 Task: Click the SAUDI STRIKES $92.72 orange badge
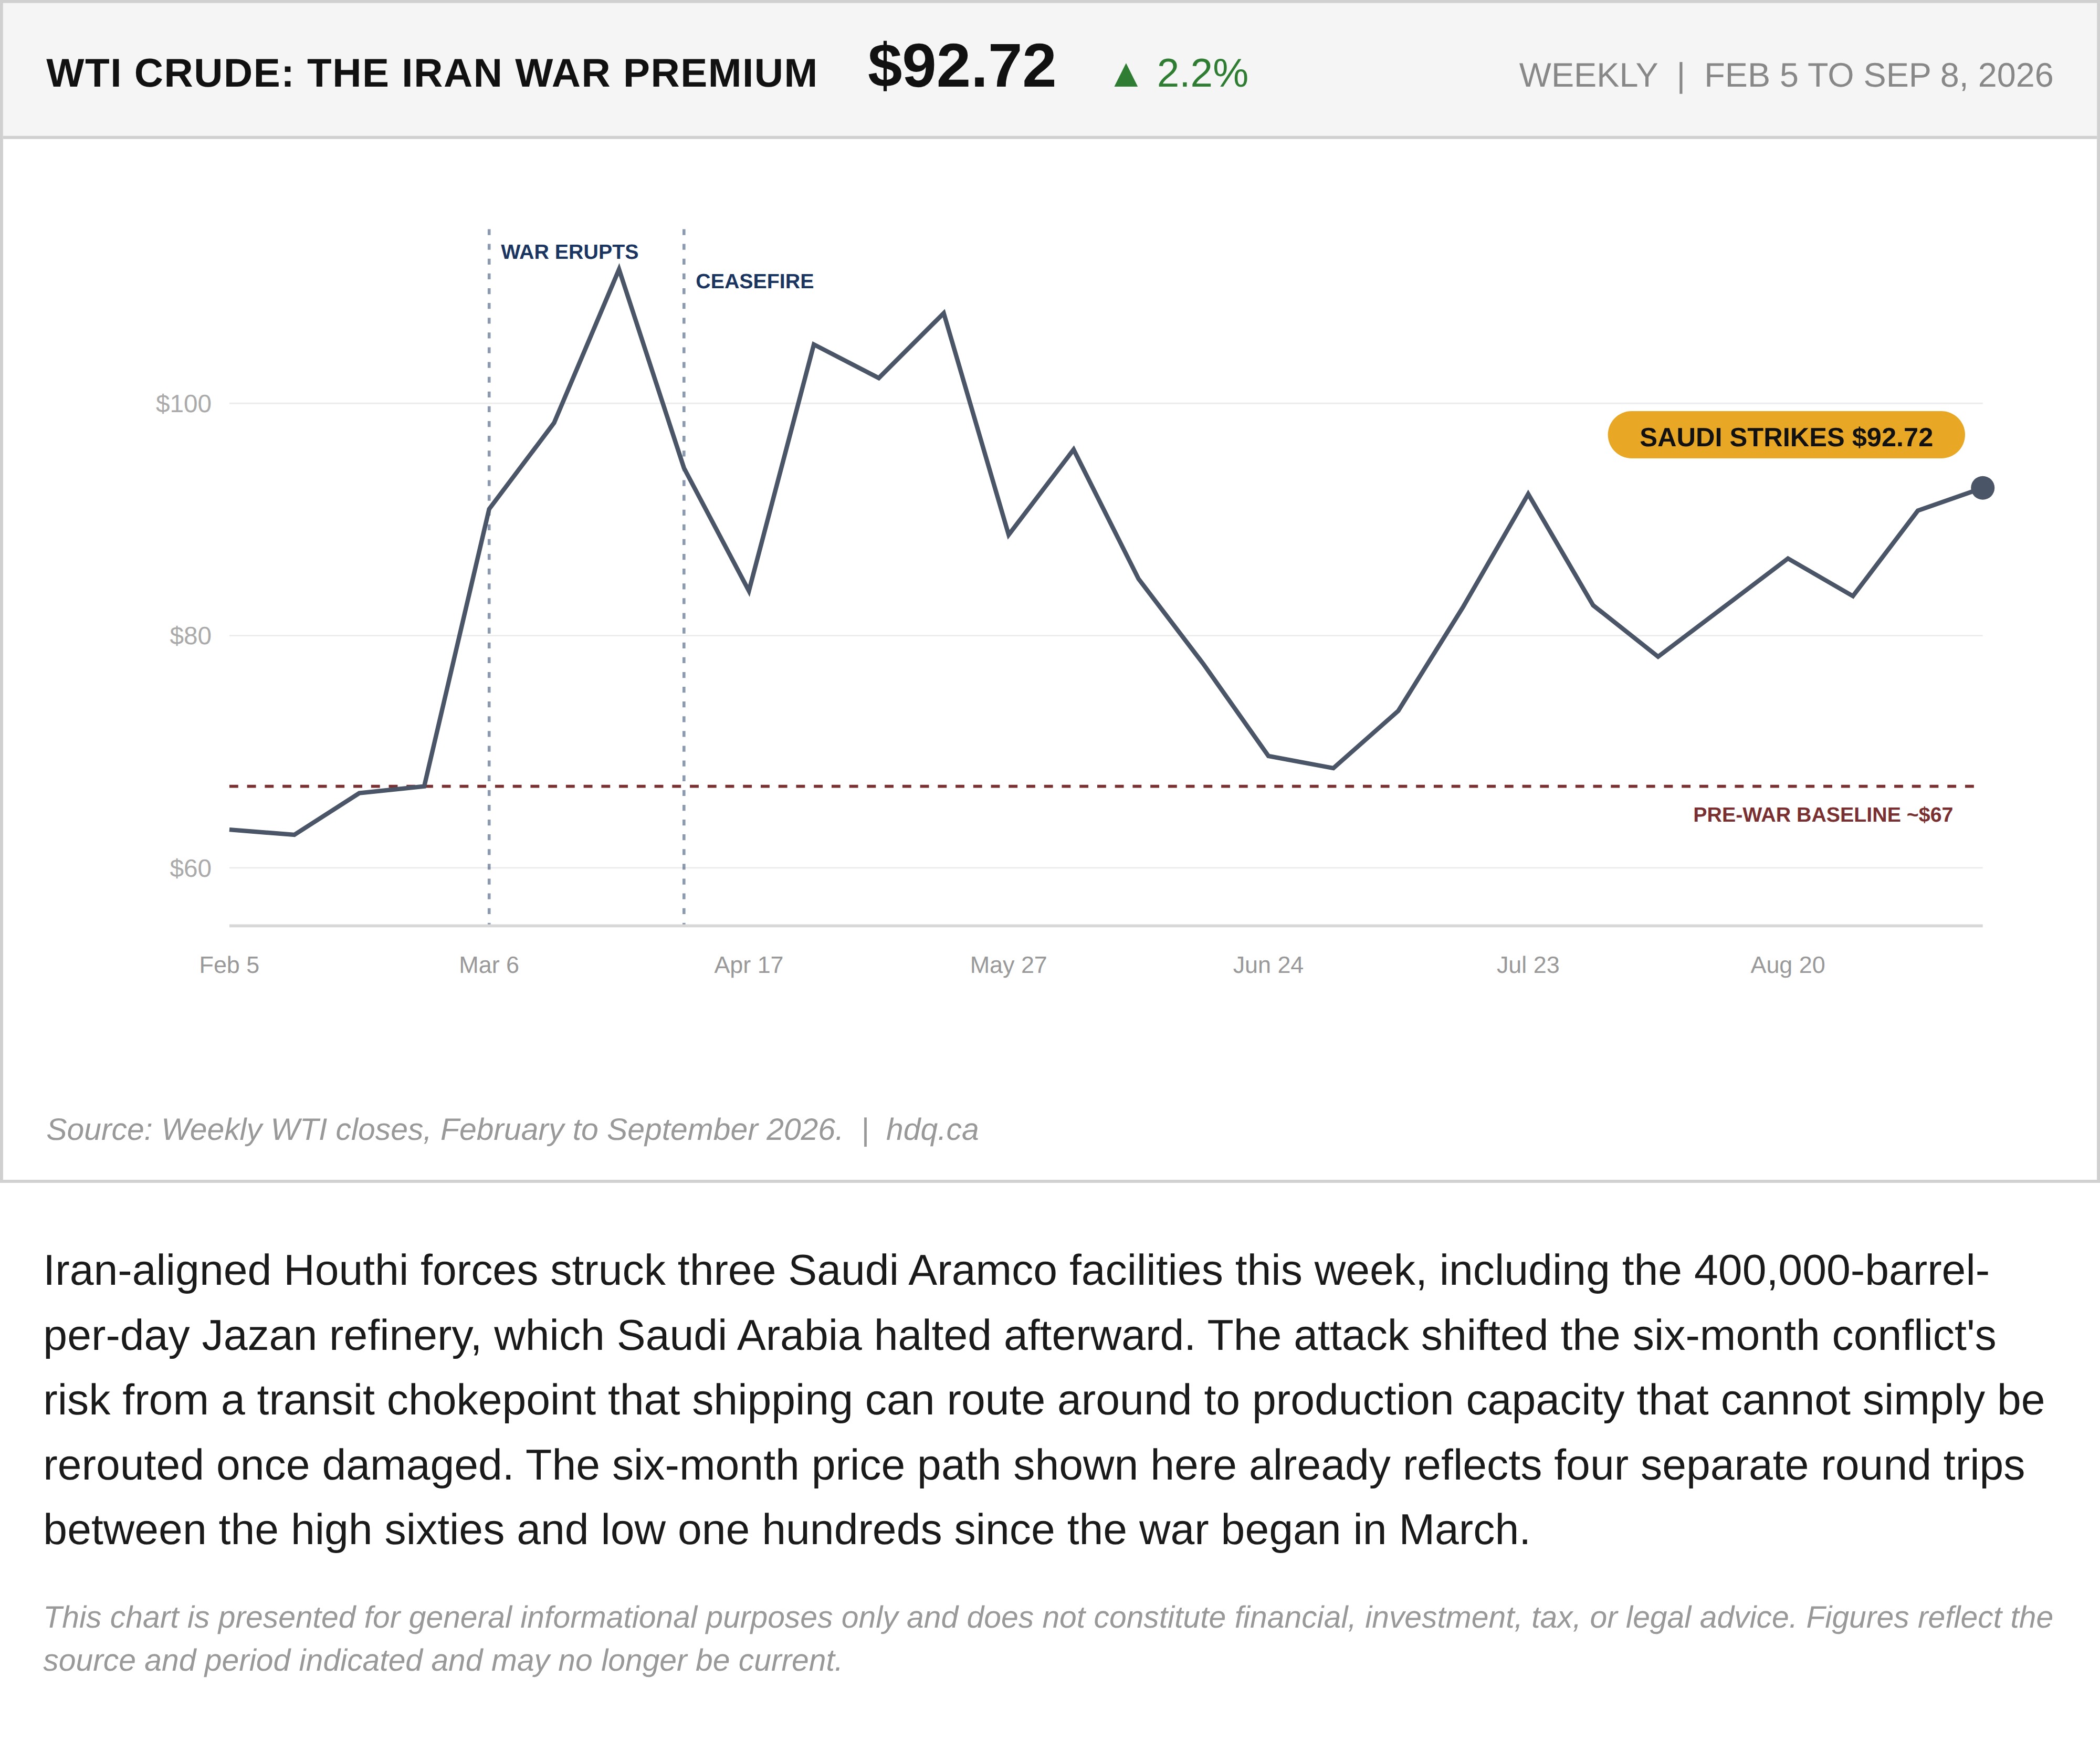pyautogui.click(x=1786, y=436)
